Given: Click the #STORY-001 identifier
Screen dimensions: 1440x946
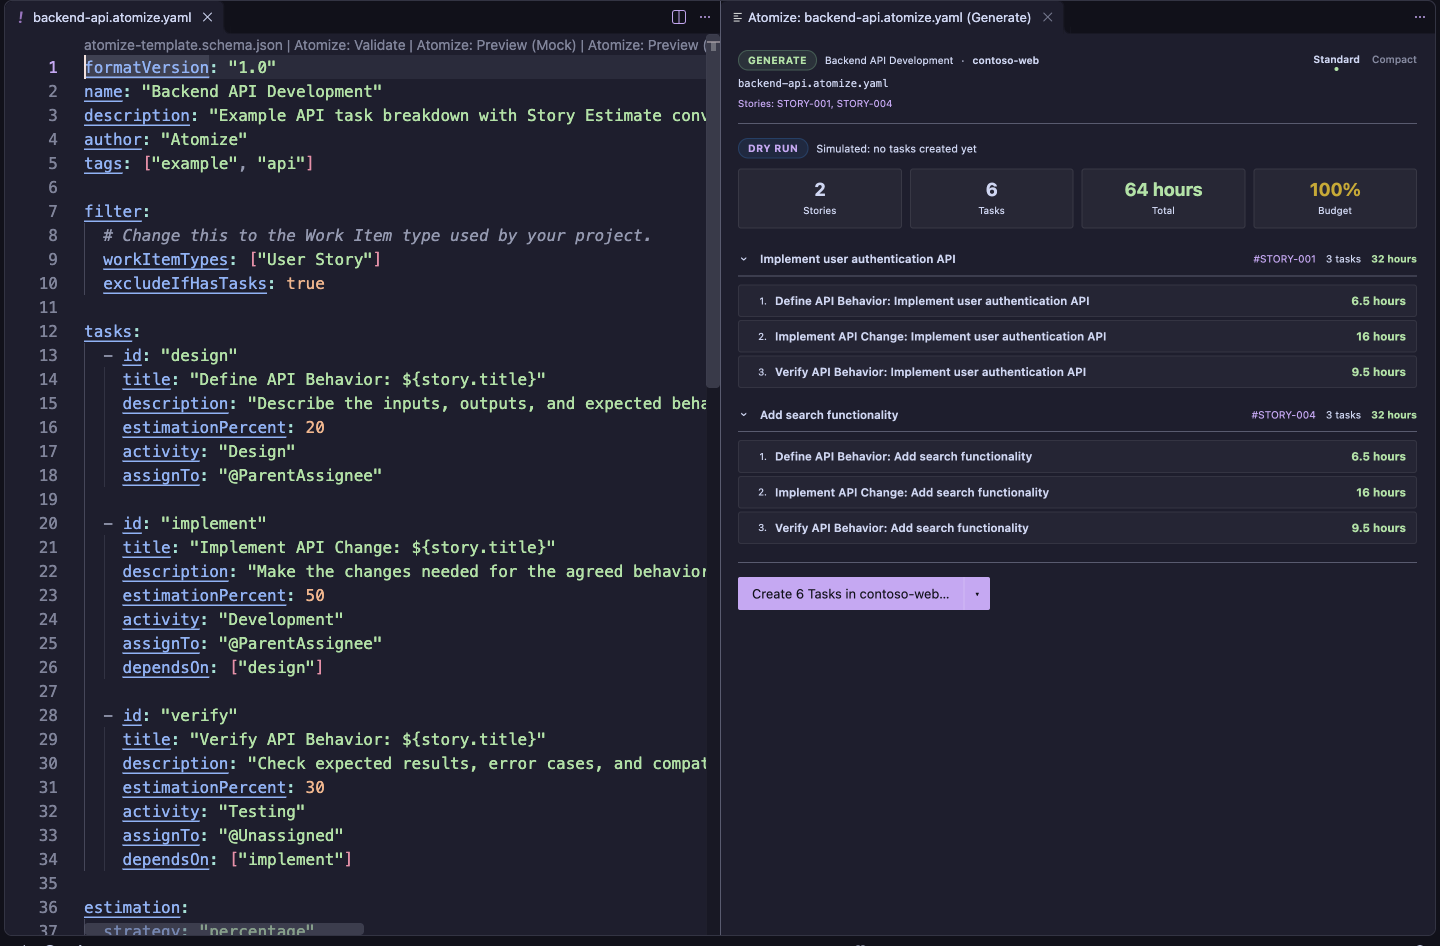Looking at the screenshot, I should pyautogui.click(x=1284, y=259).
